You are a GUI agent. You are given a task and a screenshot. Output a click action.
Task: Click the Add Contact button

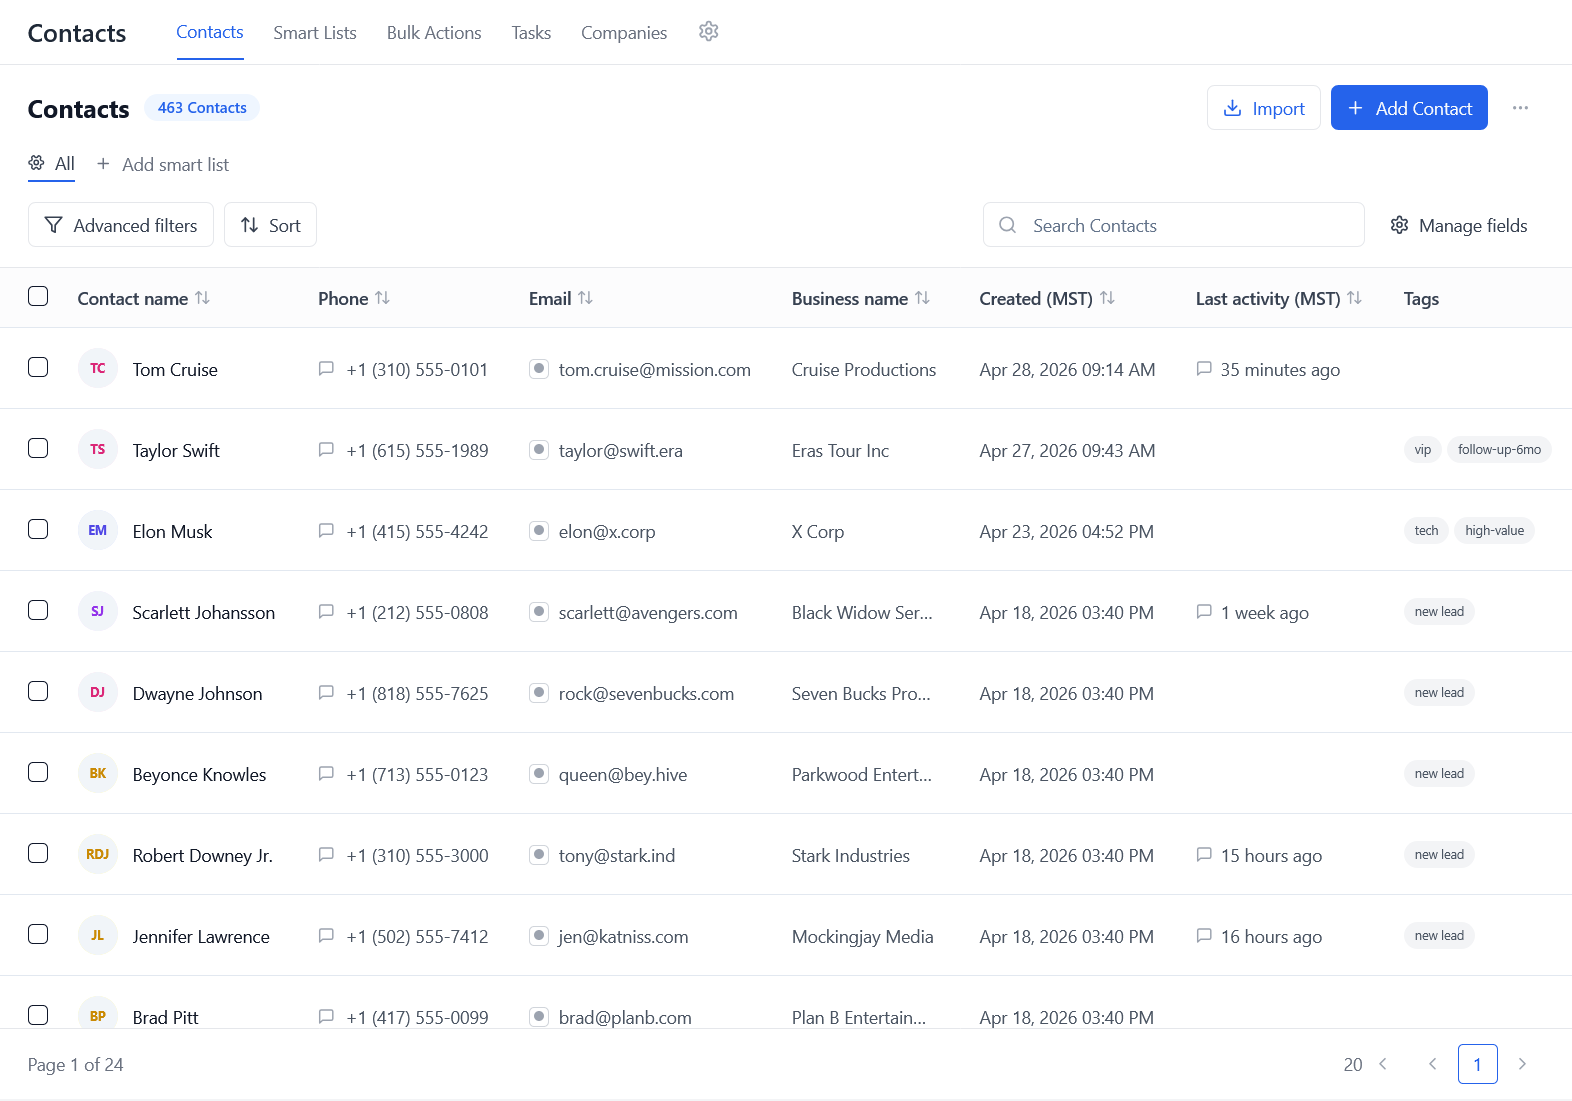pyautogui.click(x=1409, y=108)
